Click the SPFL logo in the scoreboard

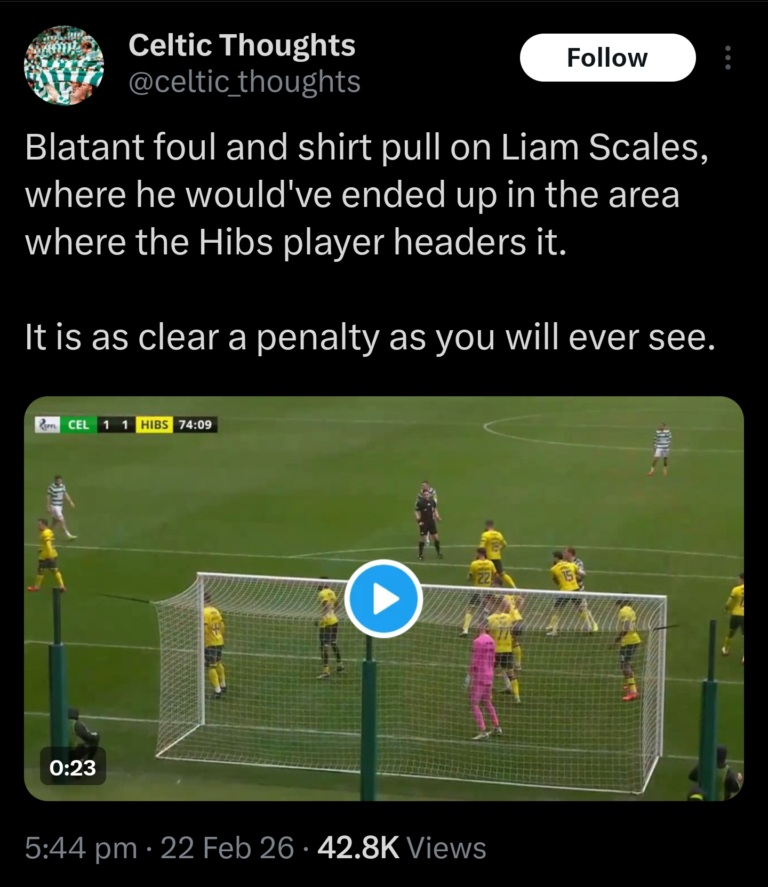pyautogui.click(x=47, y=424)
